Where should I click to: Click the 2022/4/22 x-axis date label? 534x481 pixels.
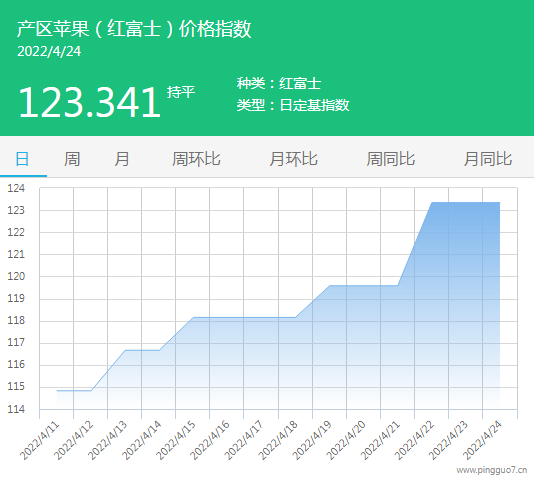click(x=414, y=440)
